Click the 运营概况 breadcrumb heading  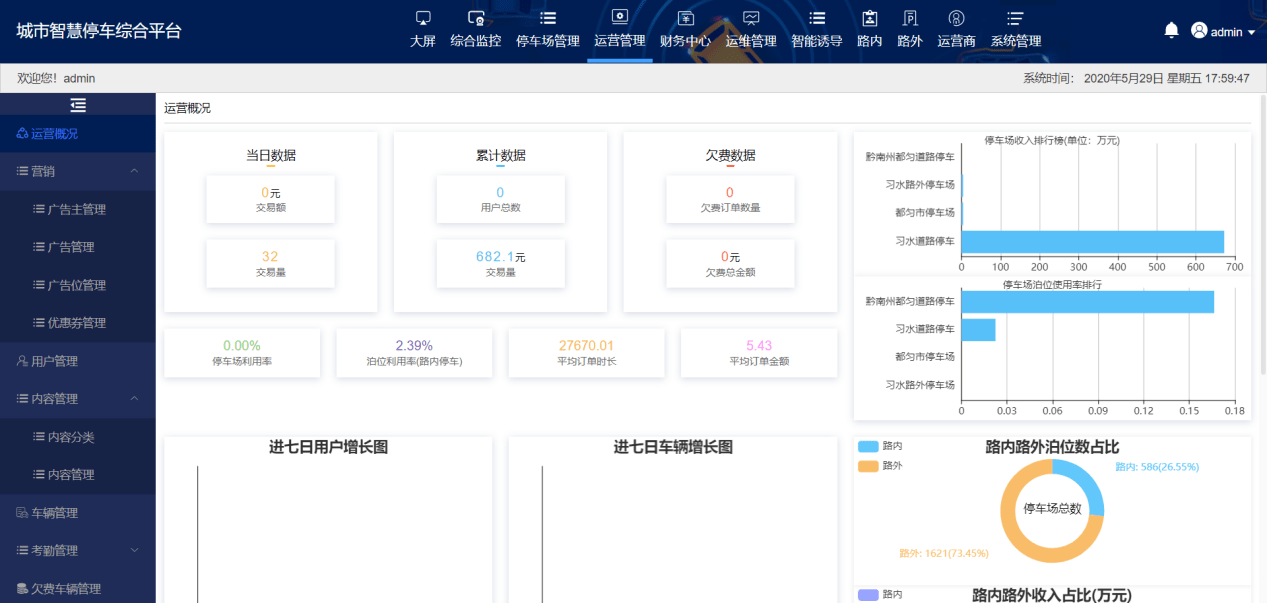click(x=188, y=108)
